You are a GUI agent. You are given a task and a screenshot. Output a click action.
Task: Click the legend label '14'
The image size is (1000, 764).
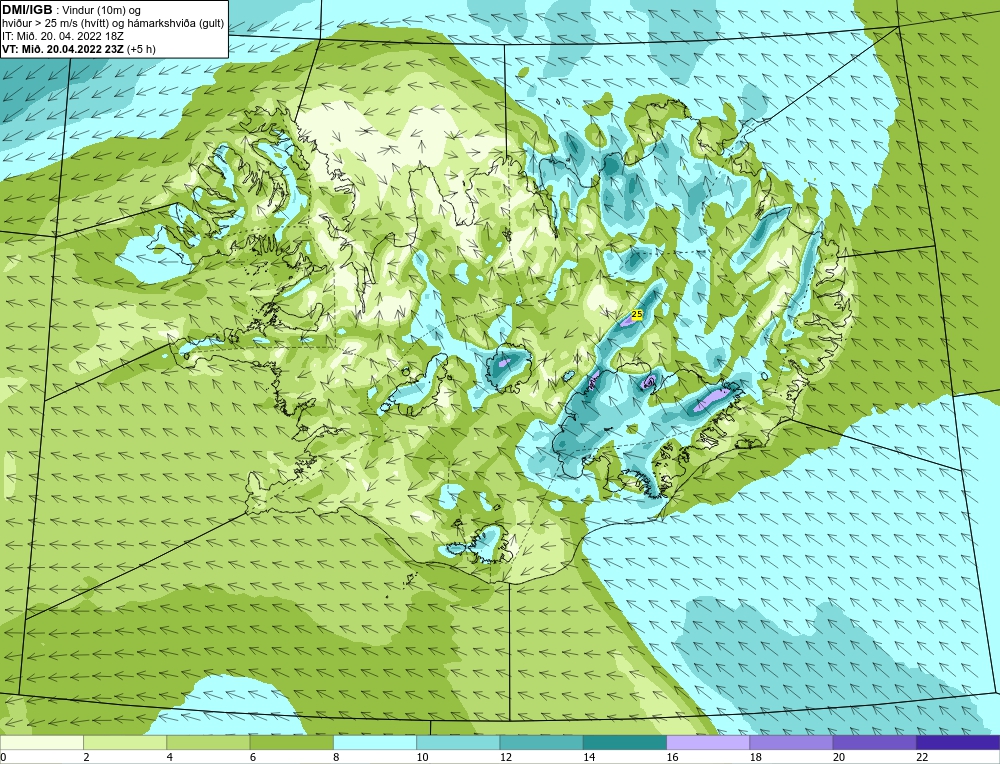pyautogui.click(x=588, y=757)
